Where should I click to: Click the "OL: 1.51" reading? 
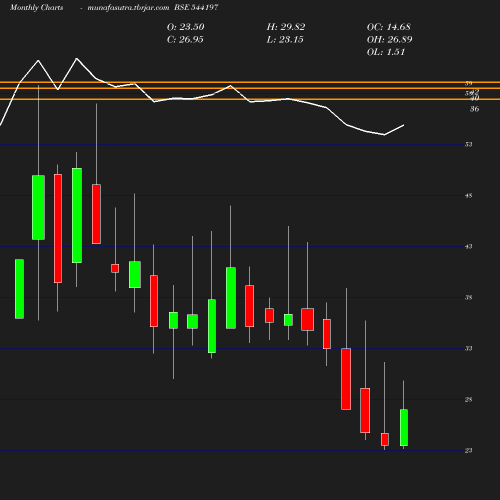coord(386,52)
